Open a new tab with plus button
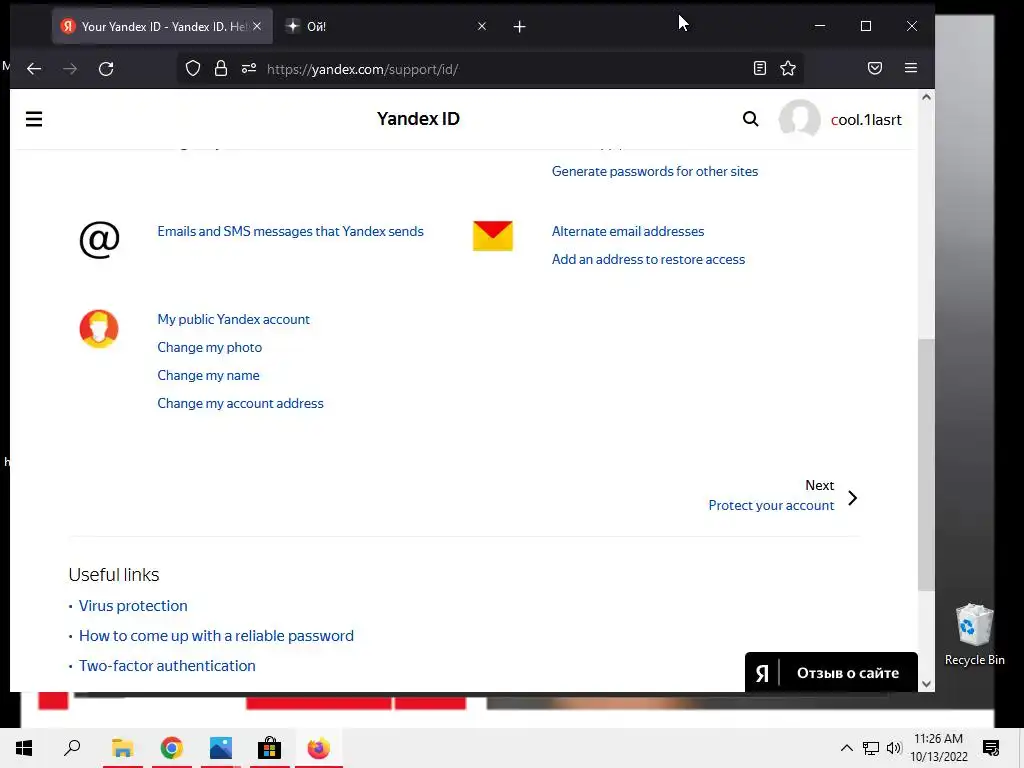The width and height of the screenshot is (1024, 768). (519, 27)
